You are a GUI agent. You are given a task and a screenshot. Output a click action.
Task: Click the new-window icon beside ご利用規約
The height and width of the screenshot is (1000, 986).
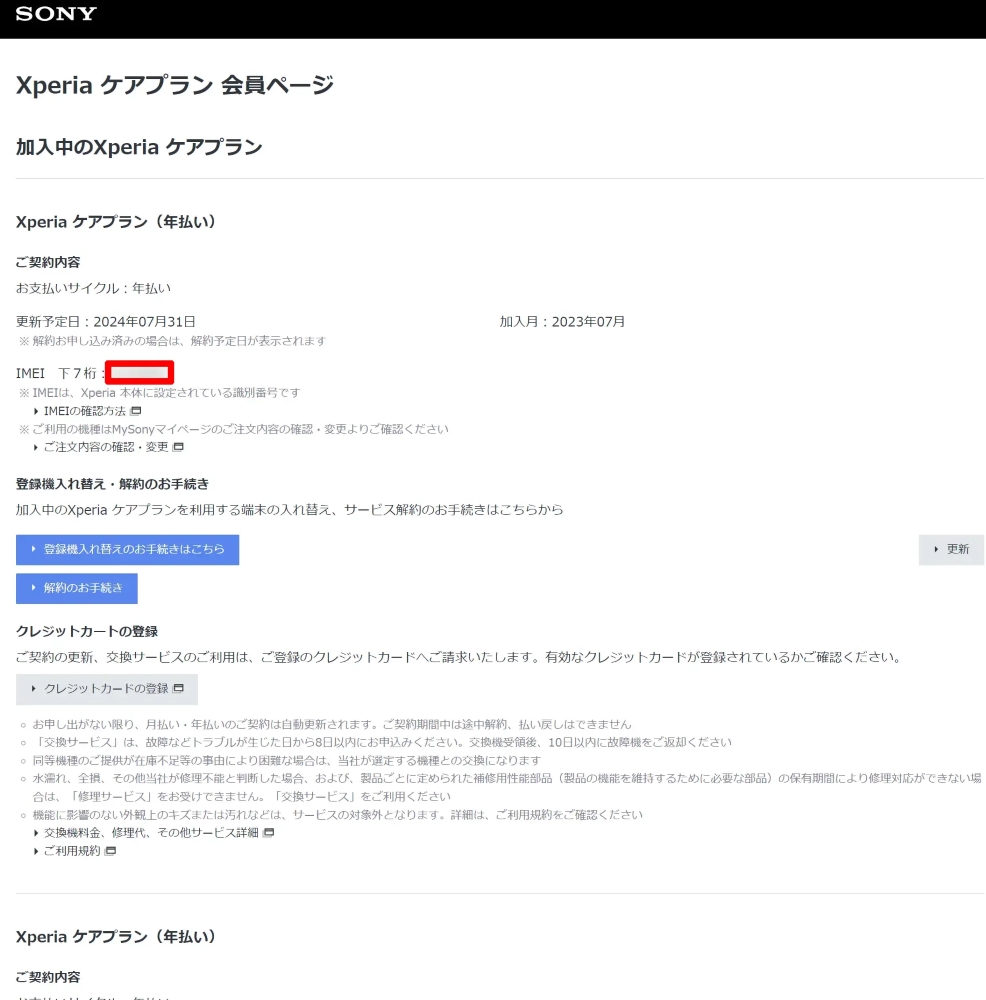[110, 851]
